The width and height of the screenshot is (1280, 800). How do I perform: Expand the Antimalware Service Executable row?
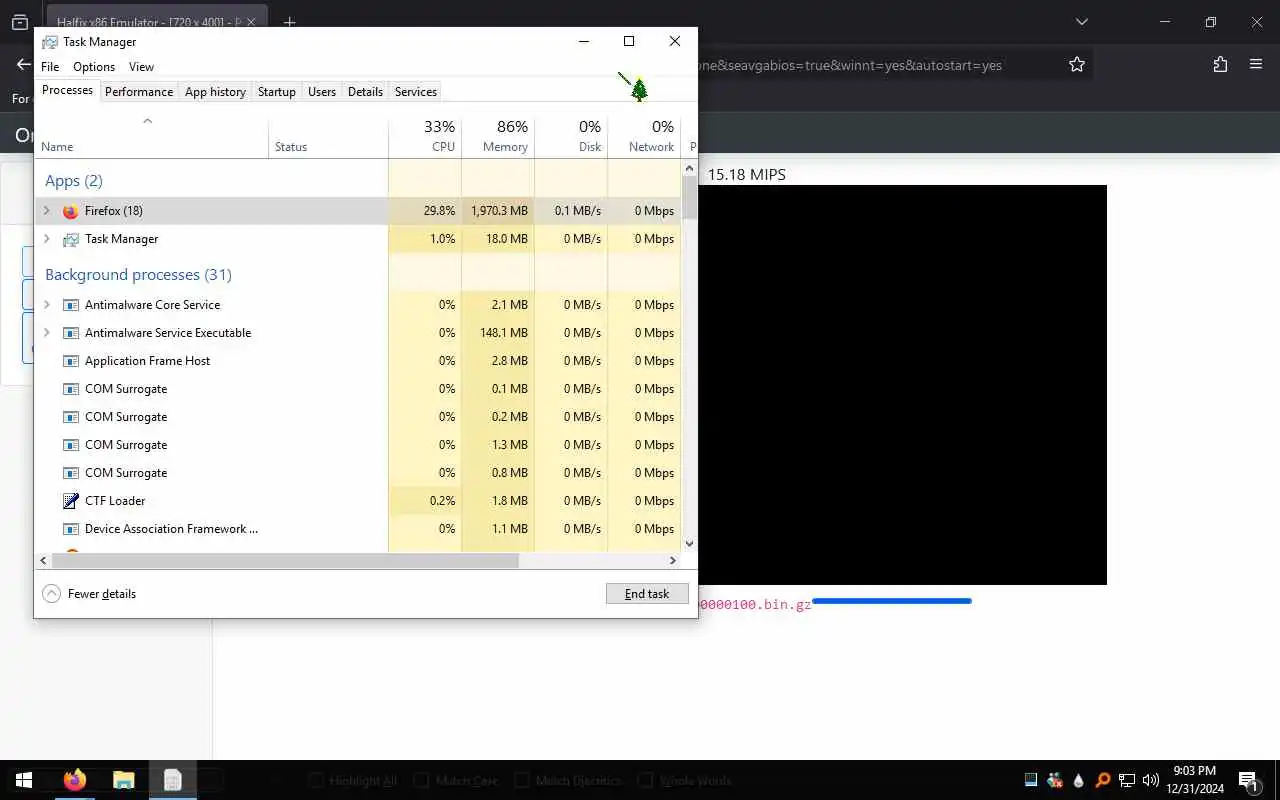click(x=46, y=333)
